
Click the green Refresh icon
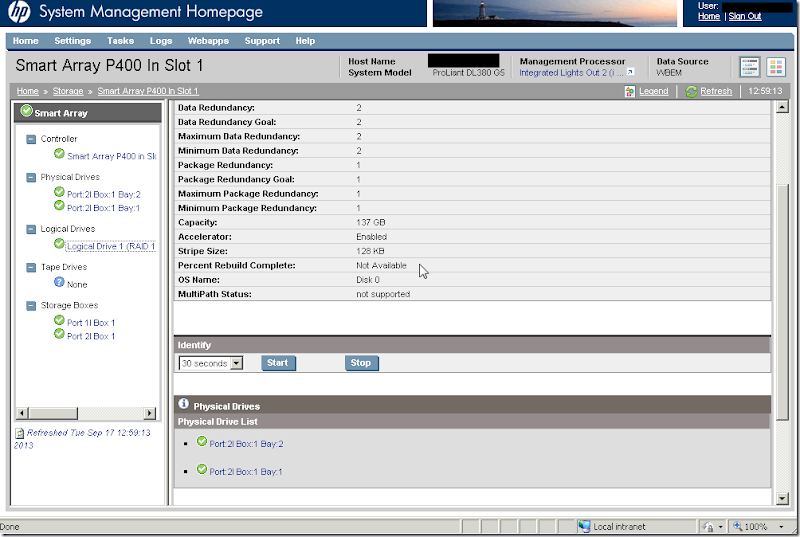[691, 91]
